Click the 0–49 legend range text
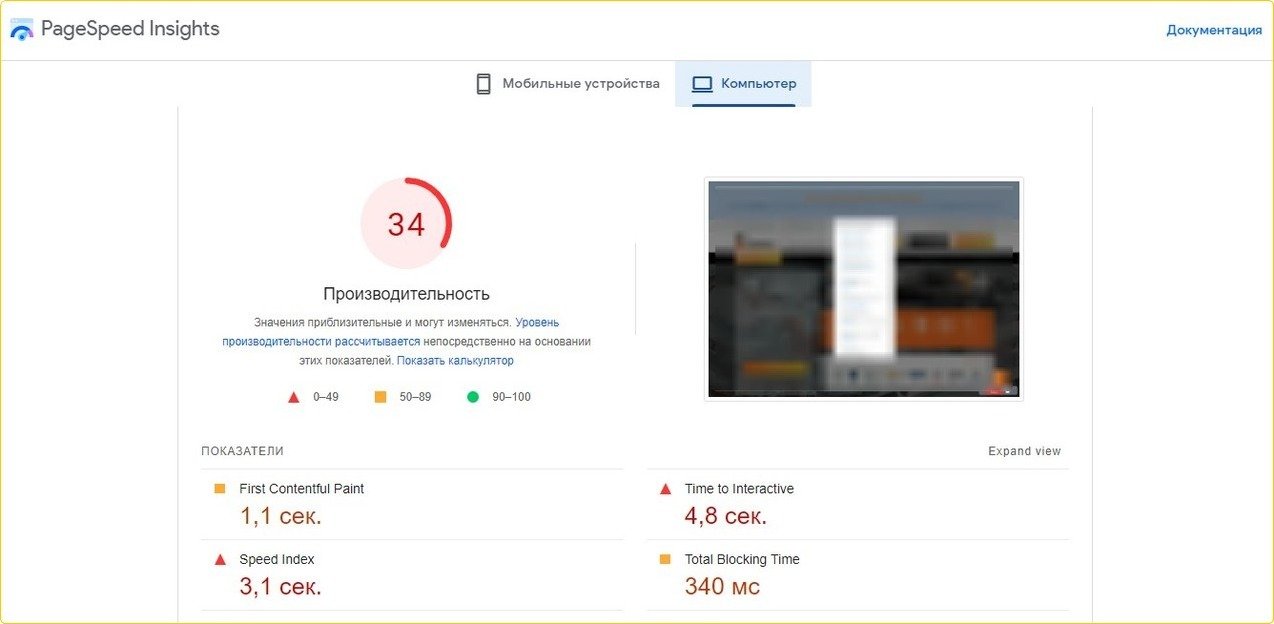 tap(326, 397)
